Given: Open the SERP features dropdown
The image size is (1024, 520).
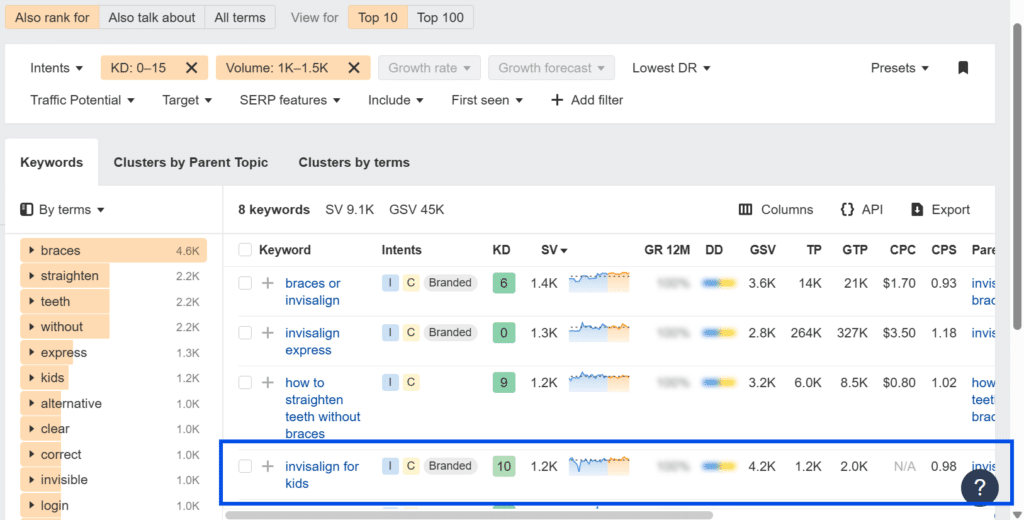Looking at the screenshot, I should [290, 100].
